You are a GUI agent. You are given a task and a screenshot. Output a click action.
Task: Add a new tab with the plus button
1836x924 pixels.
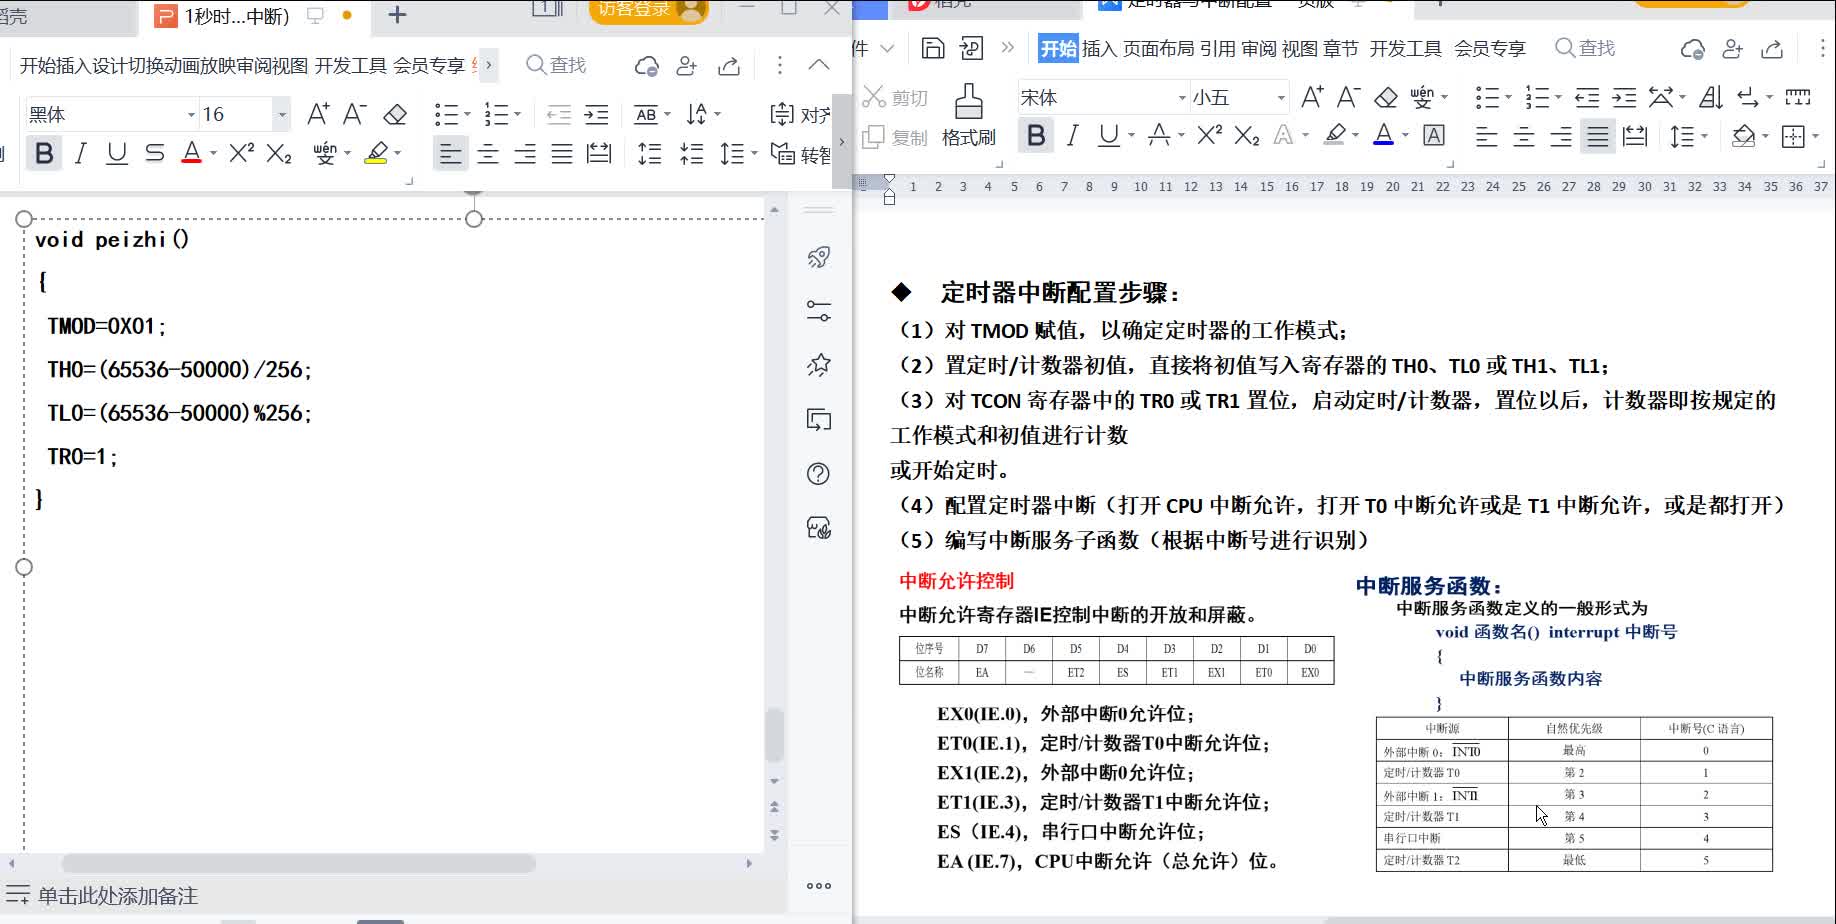click(x=397, y=15)
